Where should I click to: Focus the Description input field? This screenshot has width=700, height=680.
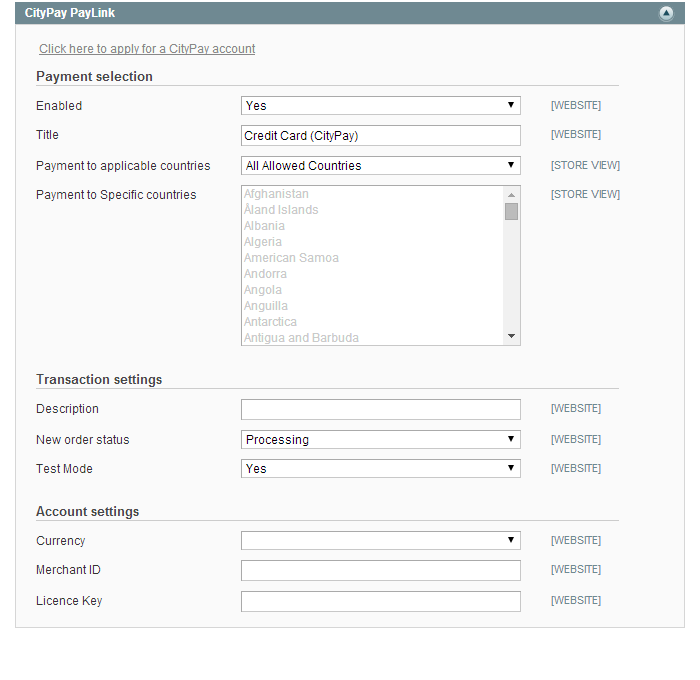[381, 409]
